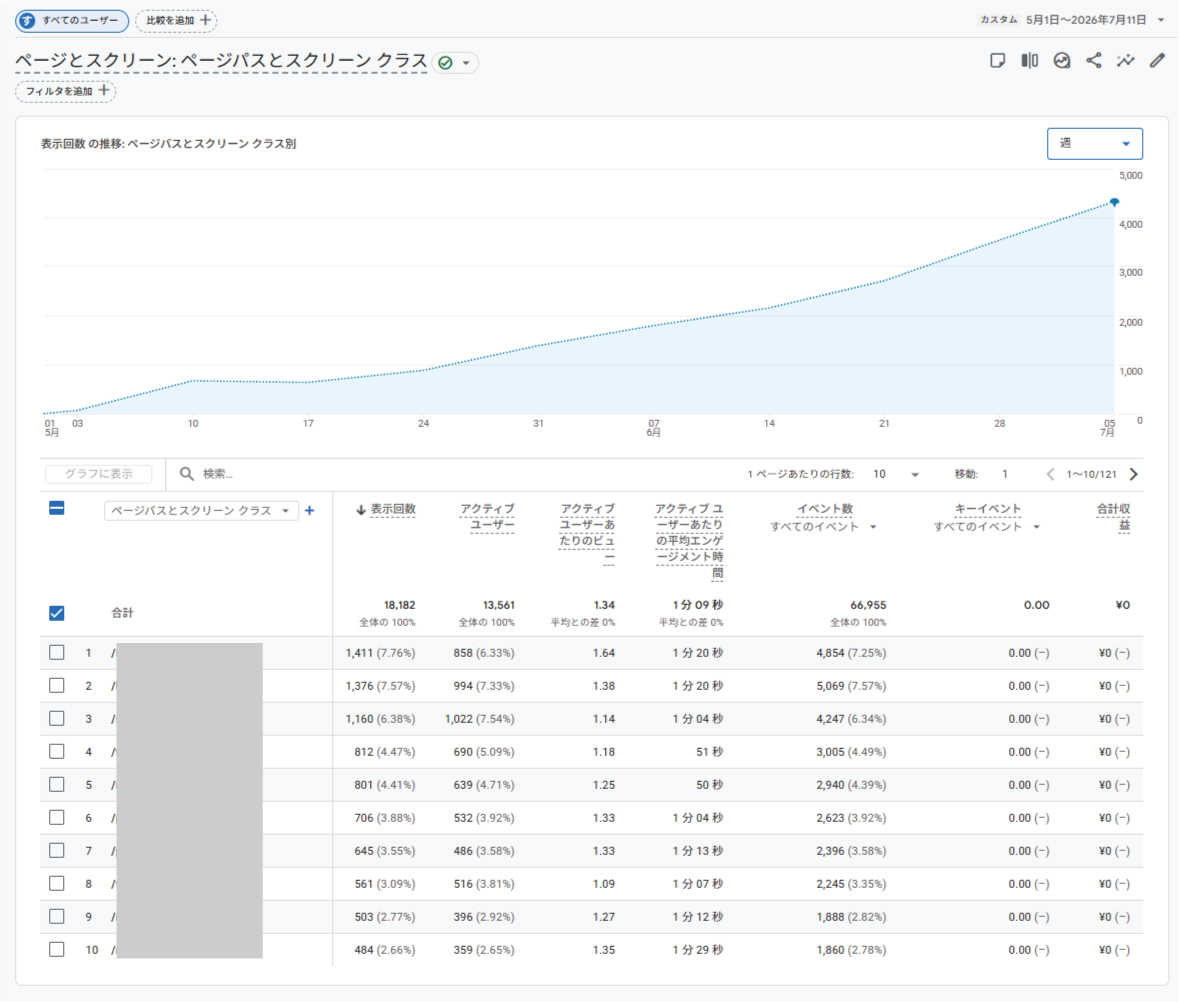Screen dimensions: 1179x1002
Task: Select the data point marker on chart
Action: (x=1114, y=202)
